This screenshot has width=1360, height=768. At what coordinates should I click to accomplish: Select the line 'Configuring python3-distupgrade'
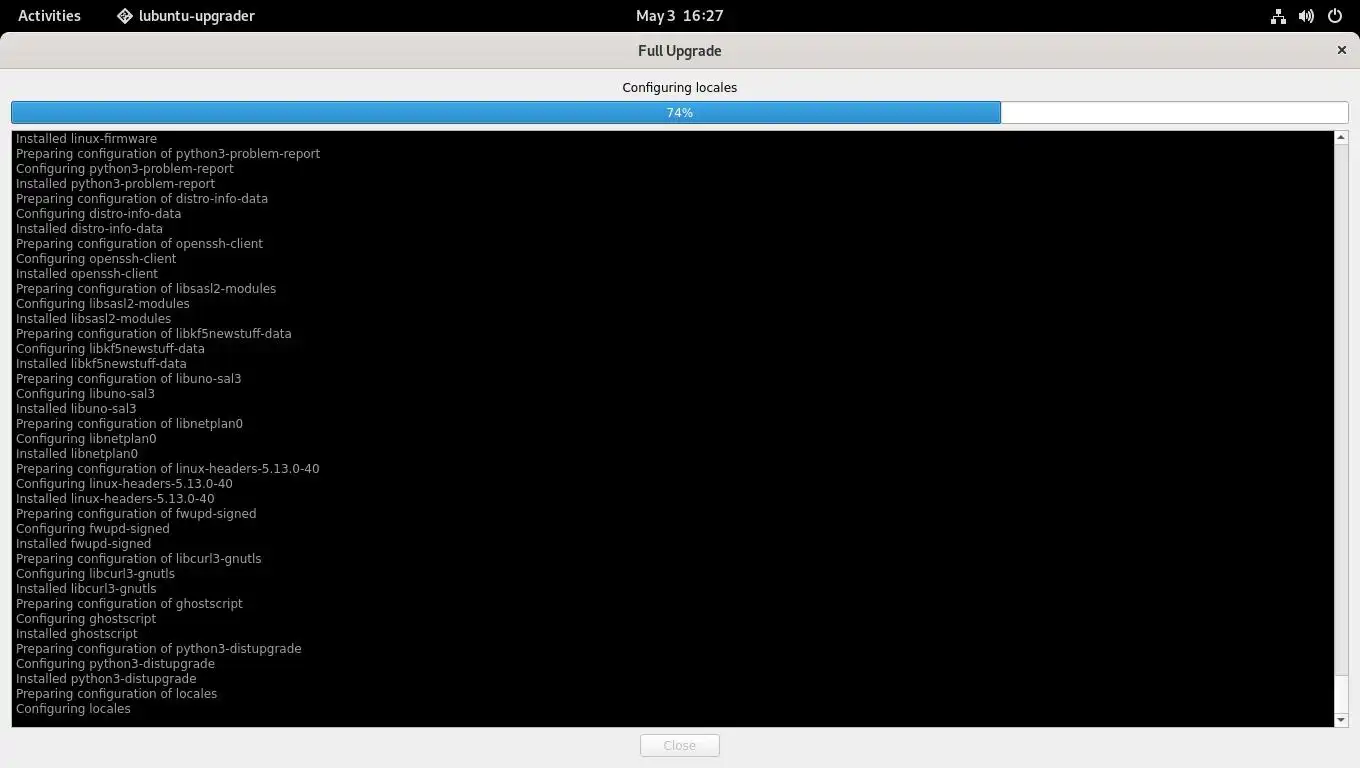(115, 664)
